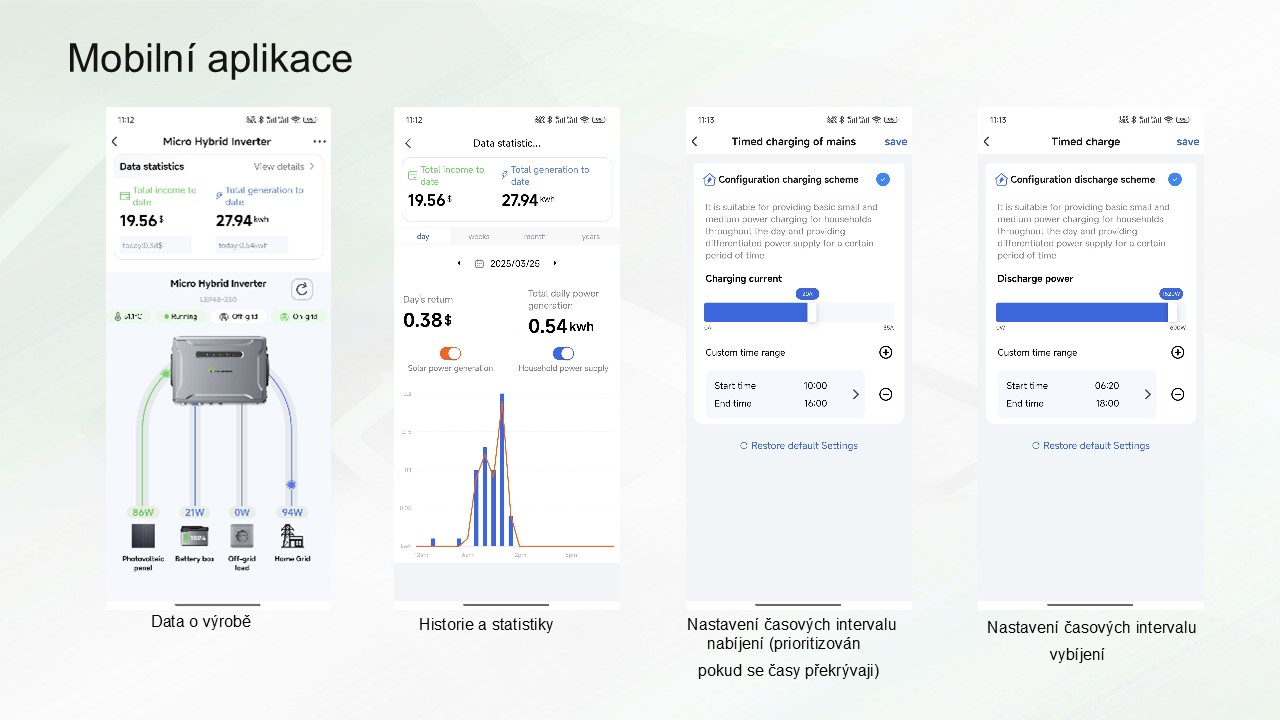Tap the Photovoltaic panel icon
The width and height of the screenshot is (1280, 720).
143,536
